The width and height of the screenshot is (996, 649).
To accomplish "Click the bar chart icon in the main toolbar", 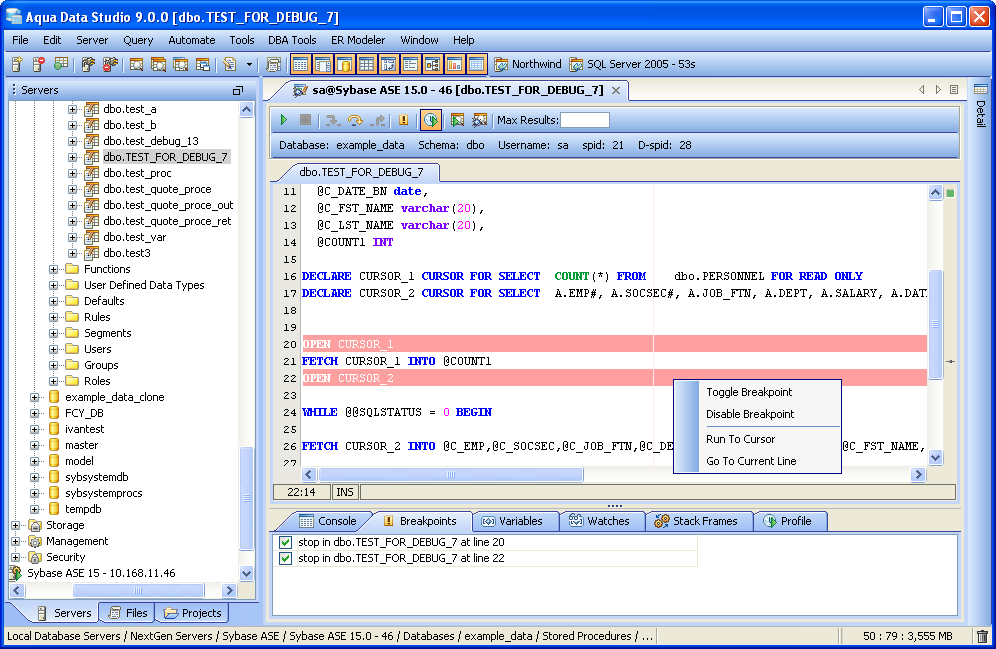I will 454,65.
